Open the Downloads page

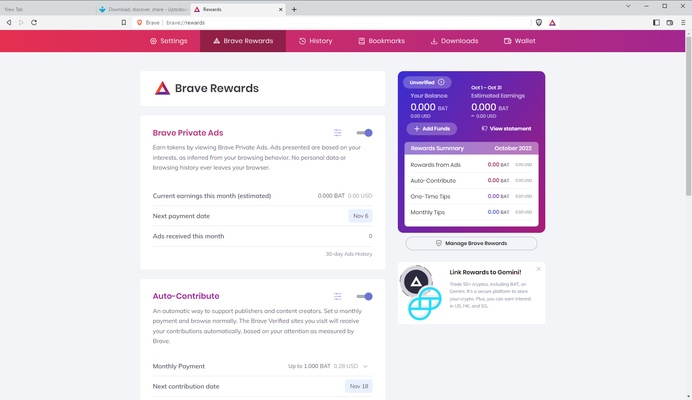tap(454, 41)
